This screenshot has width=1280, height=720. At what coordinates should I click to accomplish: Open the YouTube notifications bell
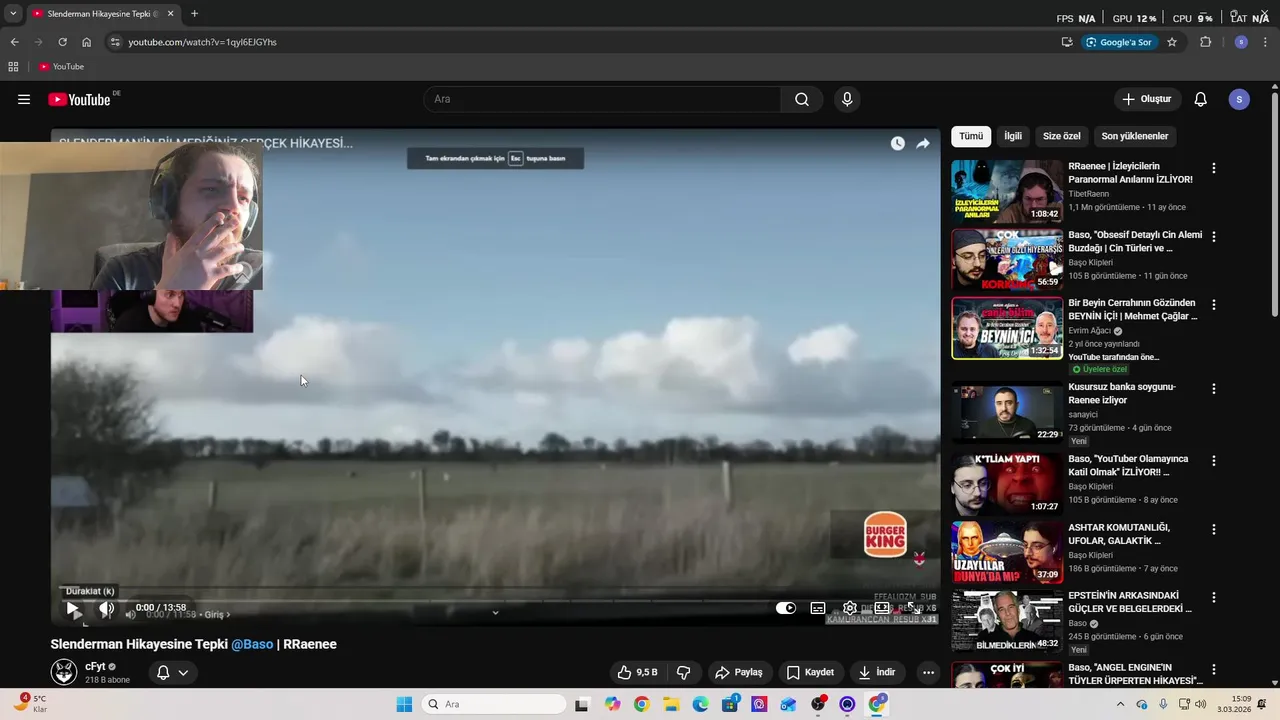(x=1201, y=99)
